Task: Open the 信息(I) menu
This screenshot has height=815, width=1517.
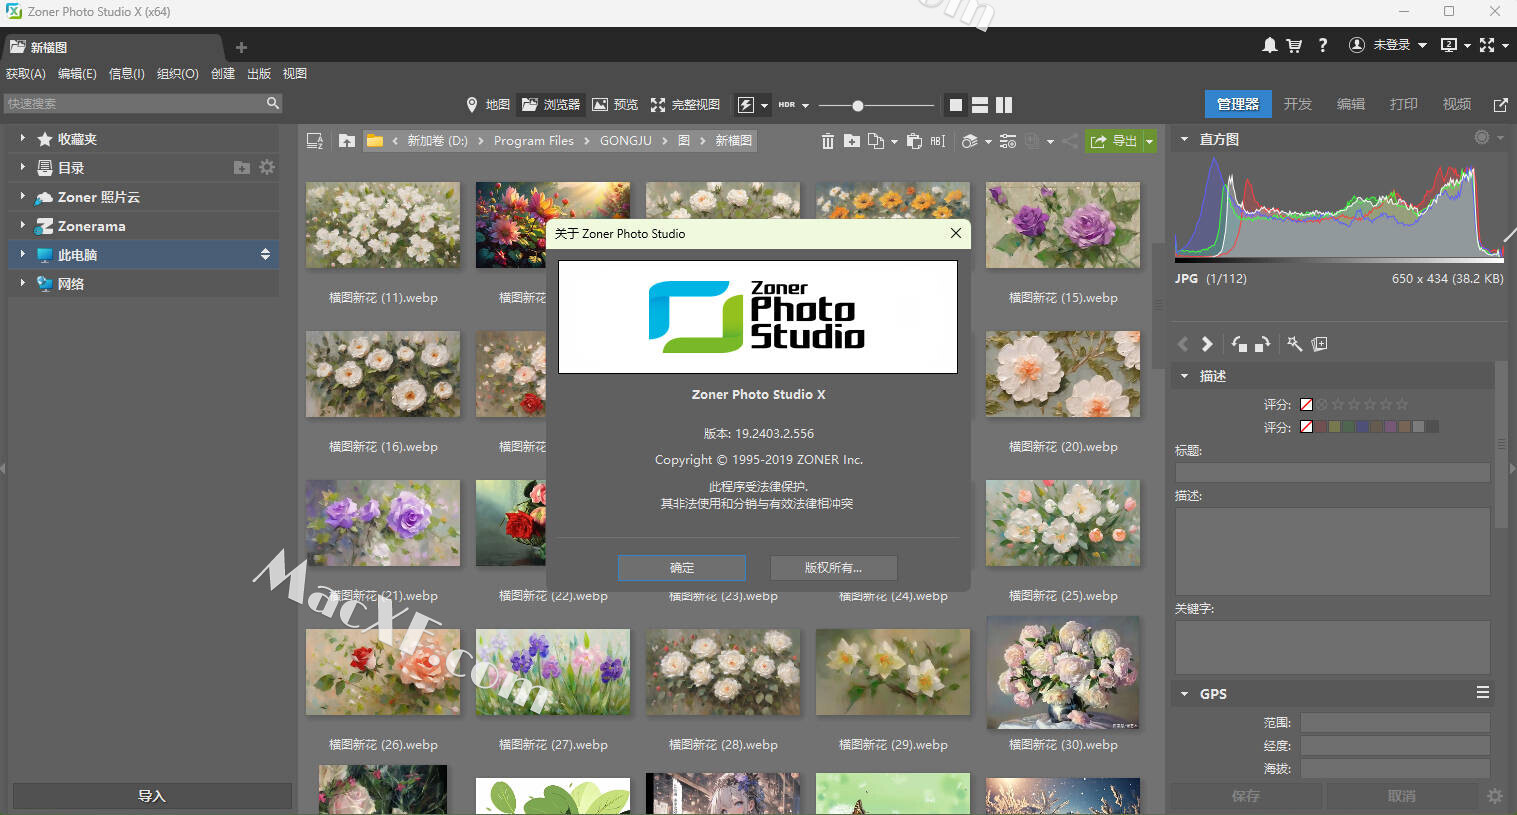Action: (127, 74)
